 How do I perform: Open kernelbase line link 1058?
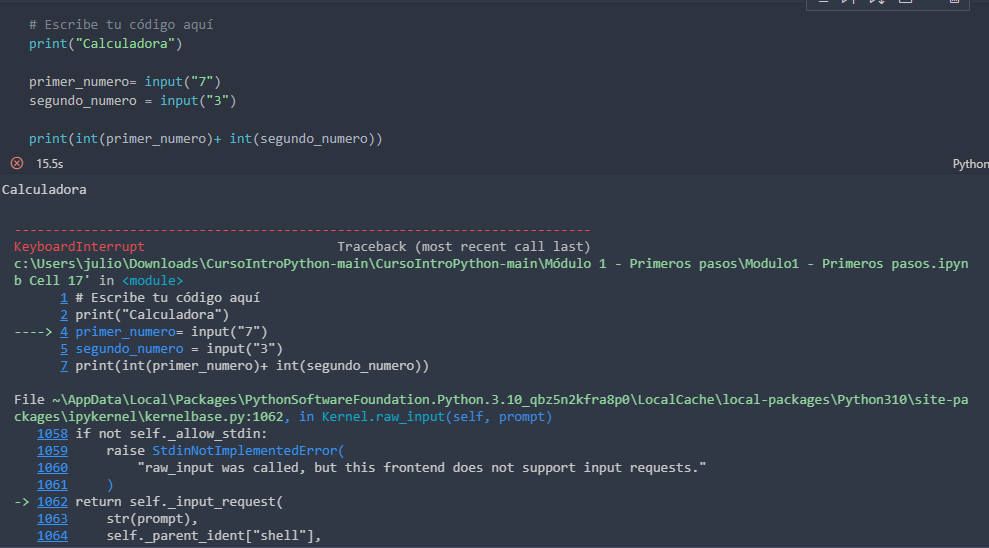52,434
